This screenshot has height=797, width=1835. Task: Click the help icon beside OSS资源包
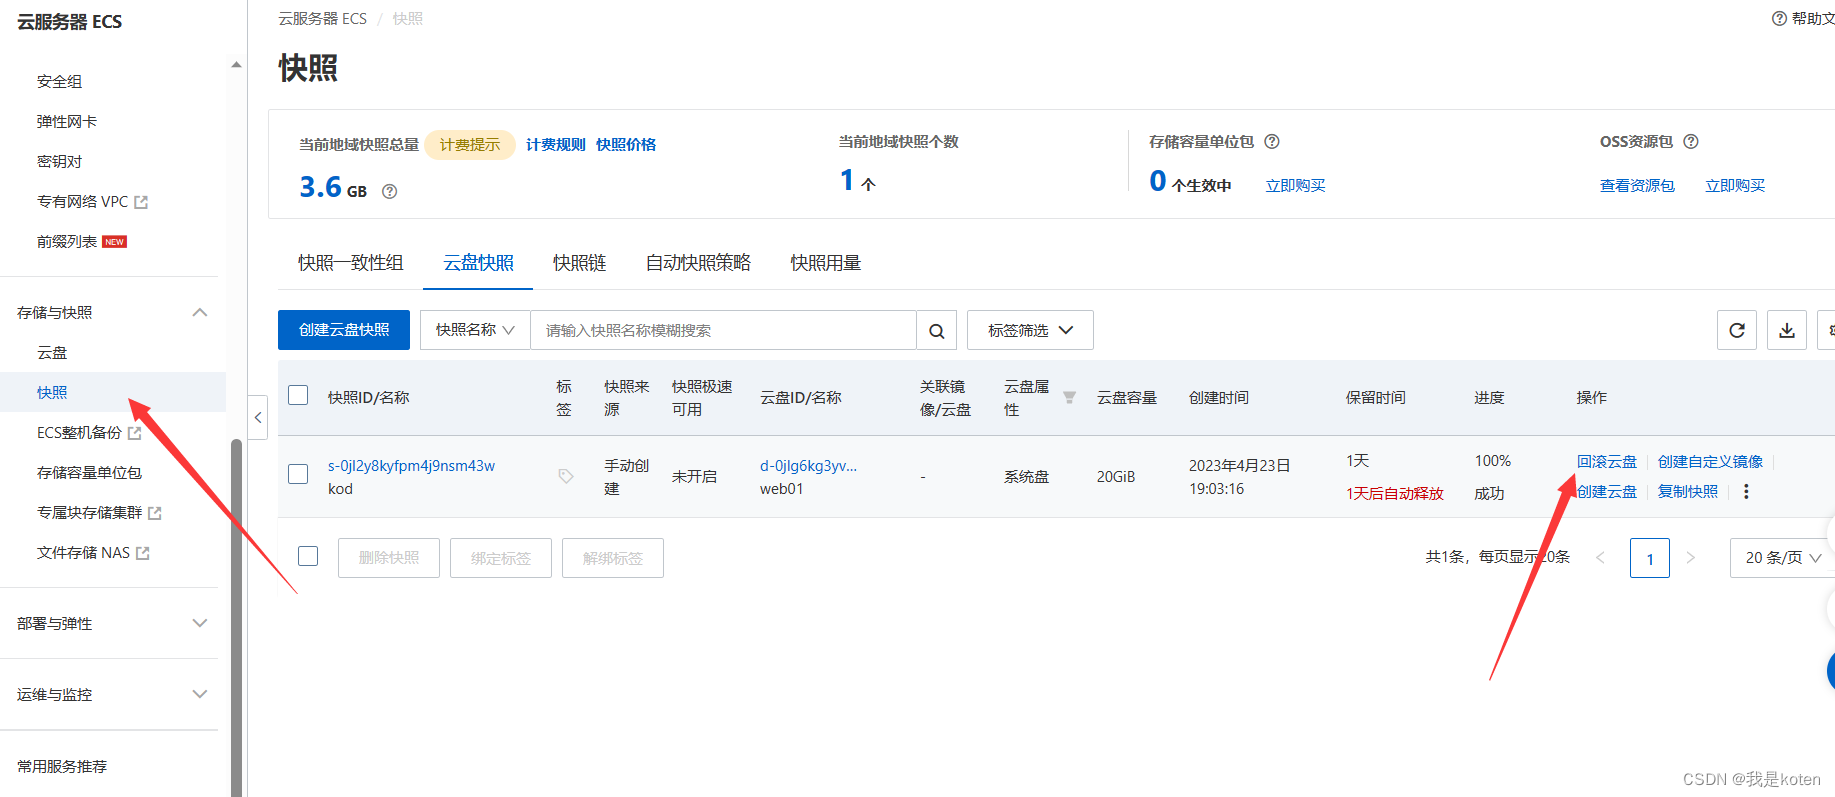pyautogui.click(x=1691, y=142)
